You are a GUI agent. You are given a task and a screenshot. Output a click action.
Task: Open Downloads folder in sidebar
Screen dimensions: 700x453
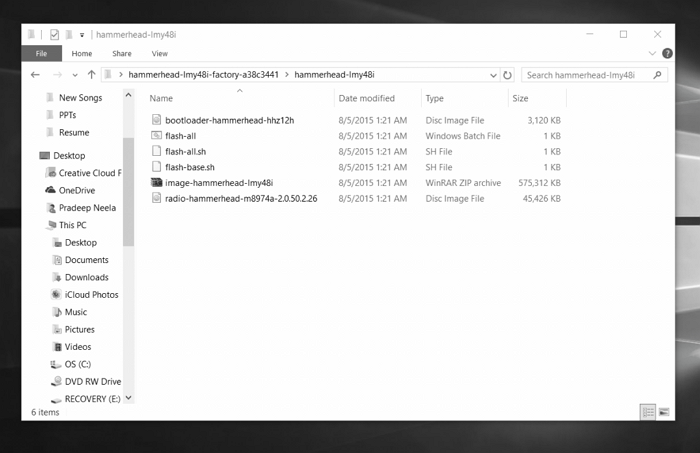pos(86,277)
